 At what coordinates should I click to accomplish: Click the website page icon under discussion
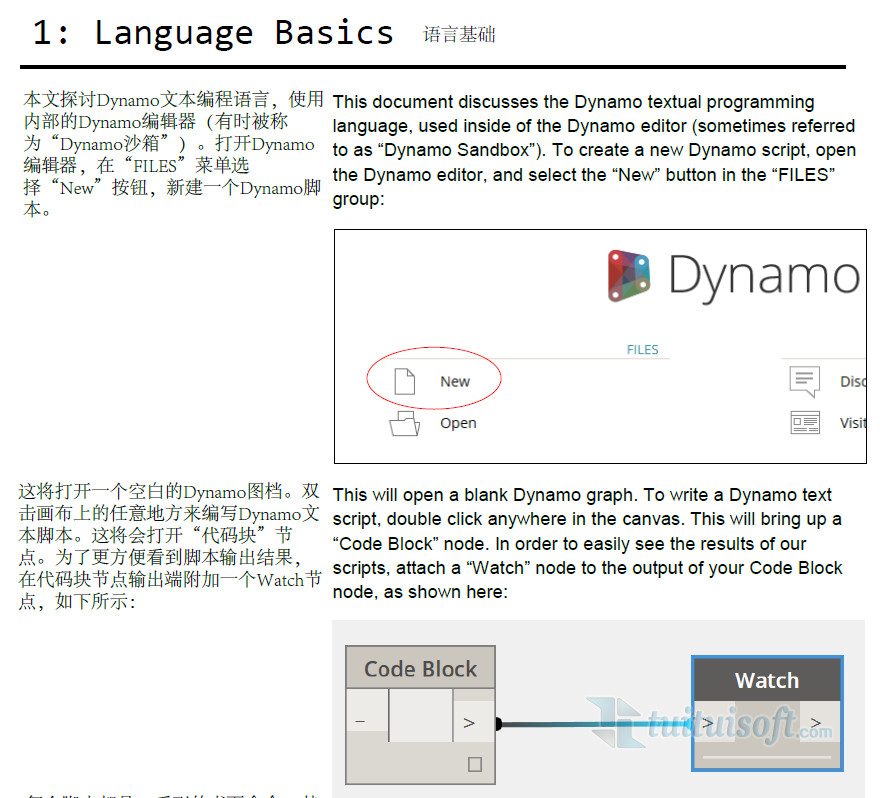pos(804,423)
